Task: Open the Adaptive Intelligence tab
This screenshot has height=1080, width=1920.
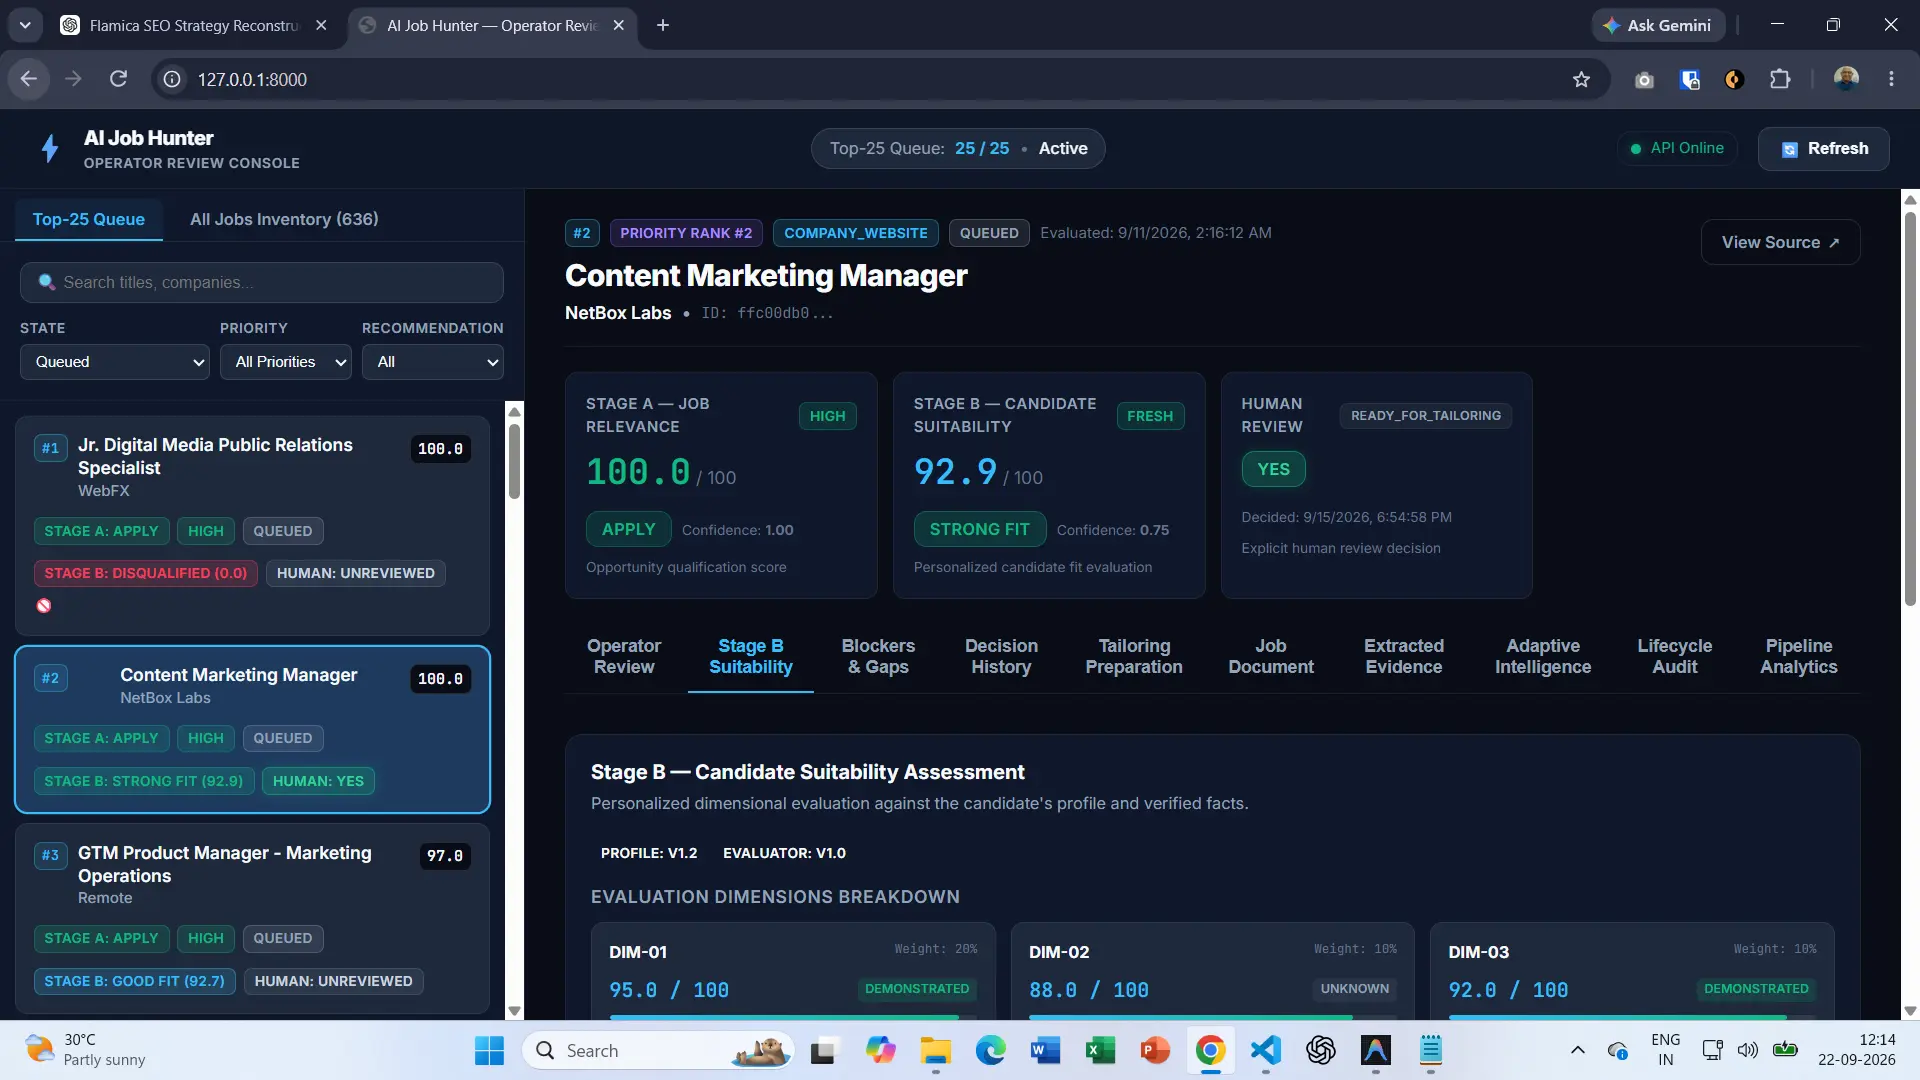Action: (x=1543, y=657)
